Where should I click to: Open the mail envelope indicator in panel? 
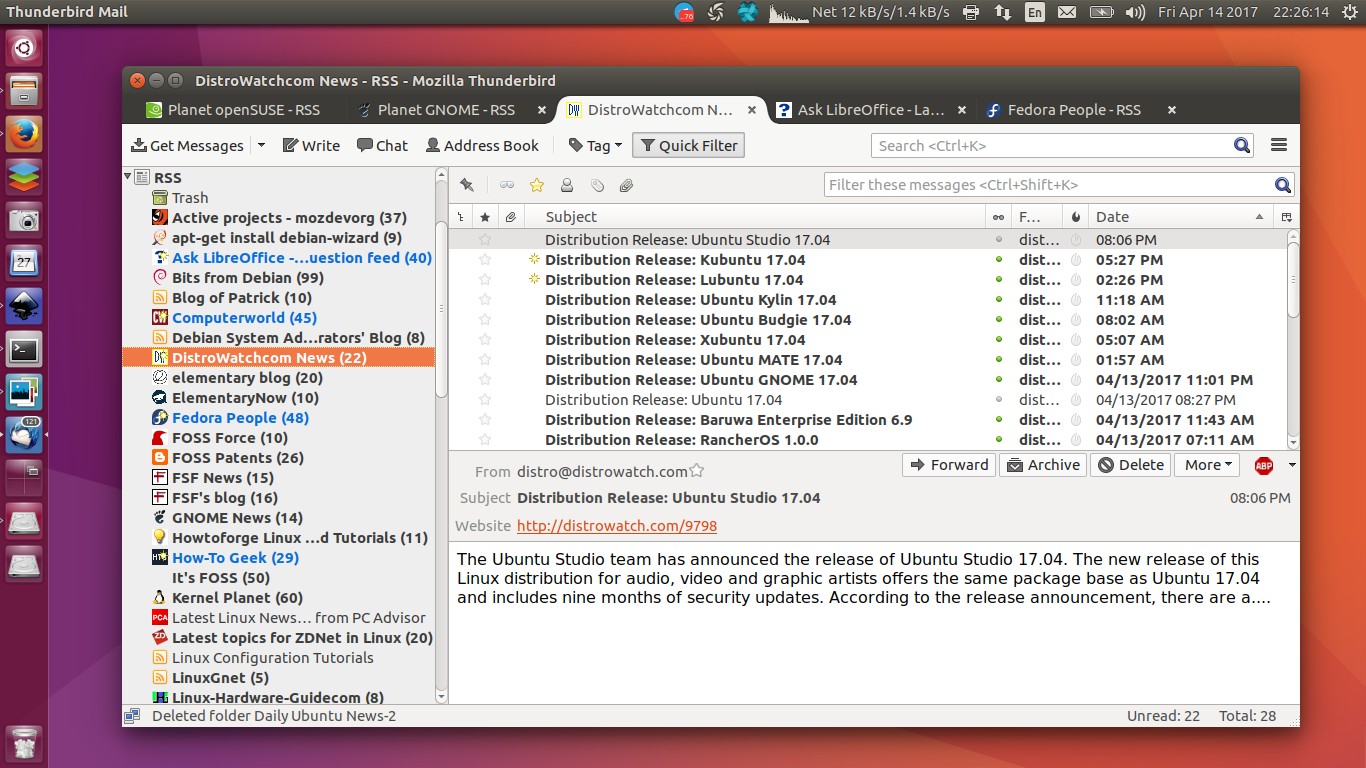pyautogui.click(x=1067, y=12)
